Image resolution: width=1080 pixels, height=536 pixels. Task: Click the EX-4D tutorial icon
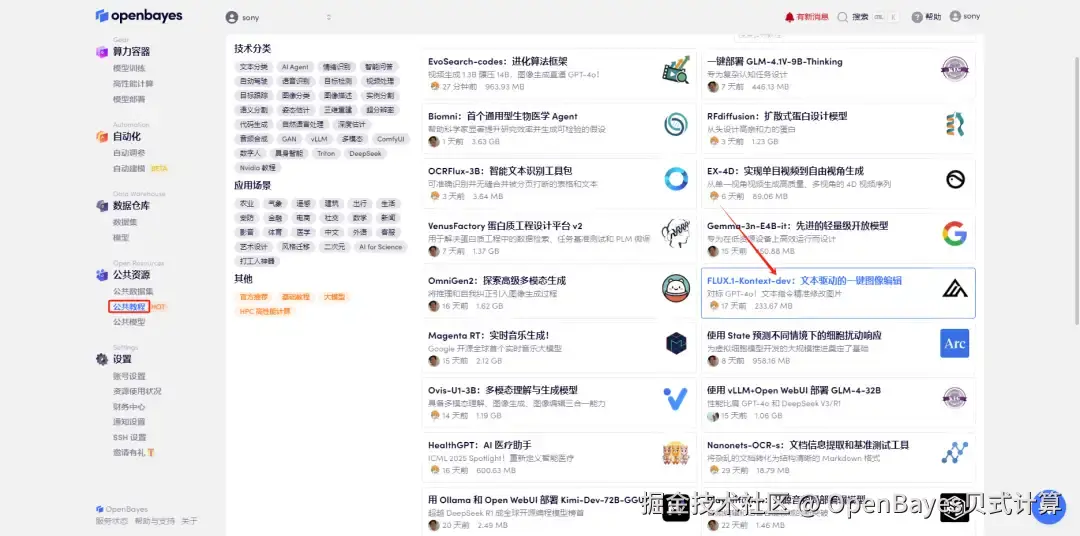click(x=955, y=179)
